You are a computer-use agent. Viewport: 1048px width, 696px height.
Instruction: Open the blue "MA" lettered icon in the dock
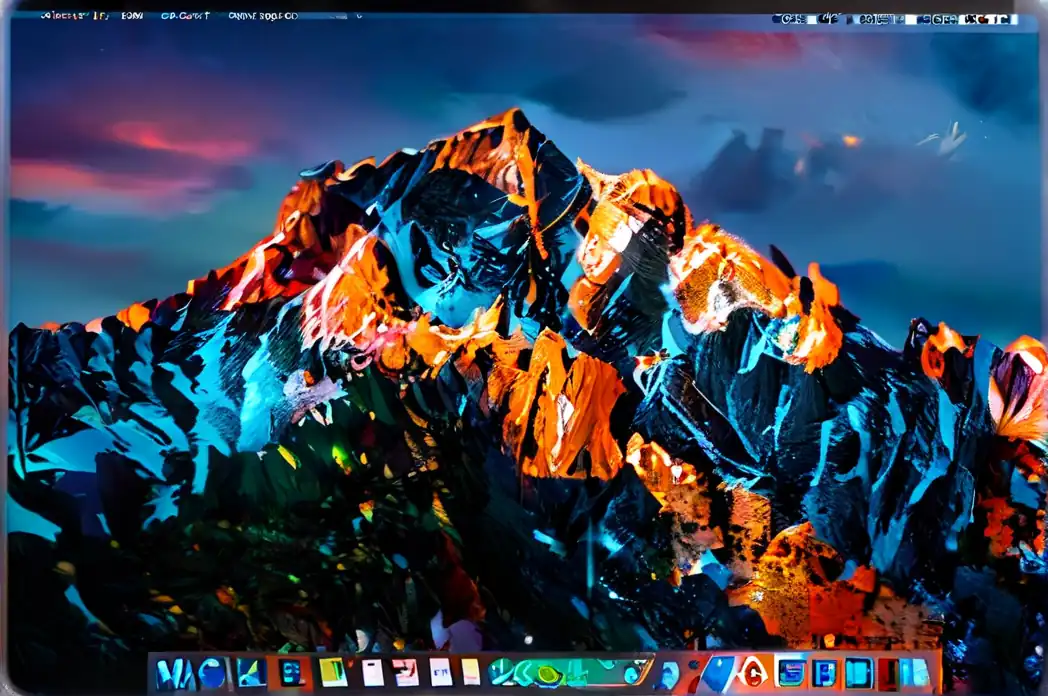coord(175,673)
